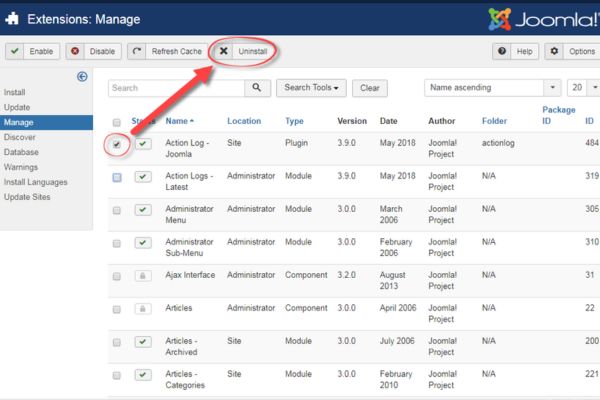Sort by the Name column header

(179, 121)
